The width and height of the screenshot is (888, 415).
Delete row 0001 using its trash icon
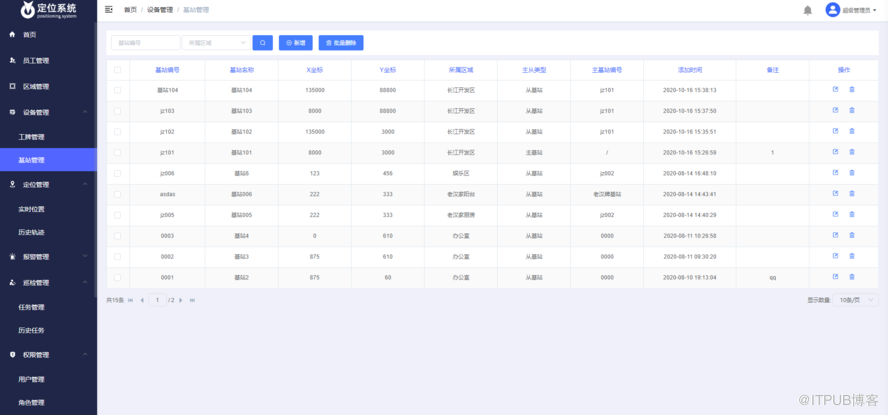point(852,277)
